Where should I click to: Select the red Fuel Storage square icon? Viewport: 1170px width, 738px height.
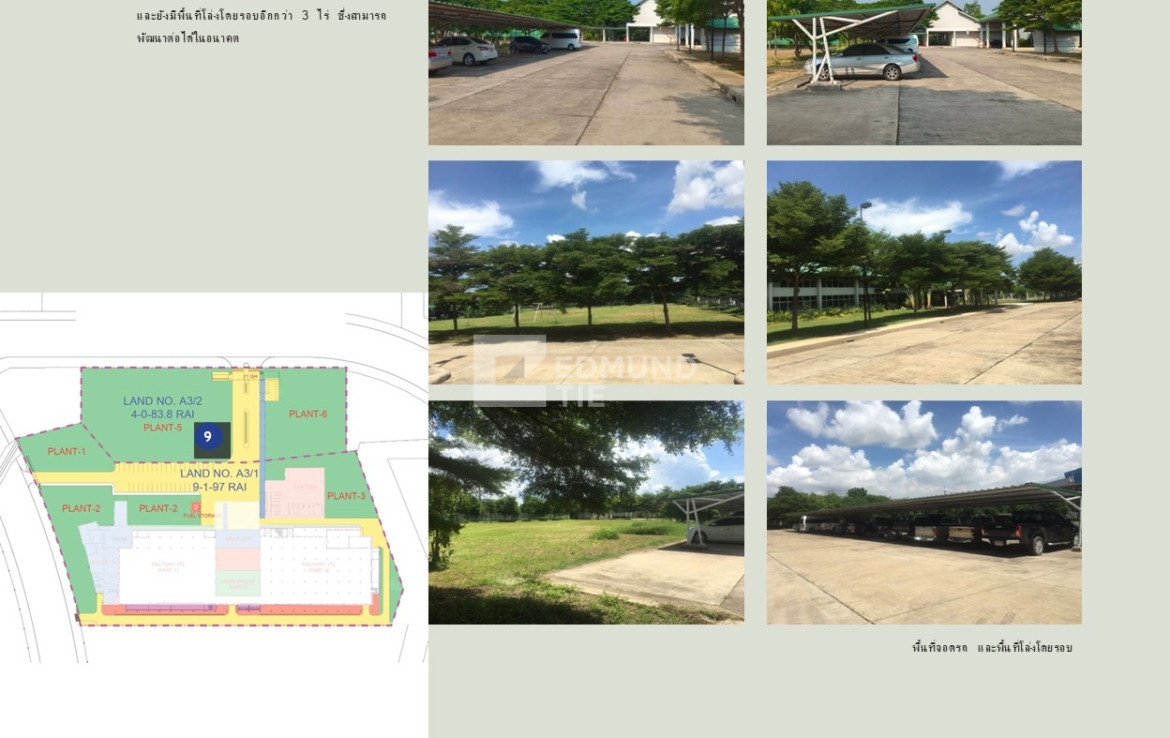pos(196,508)
